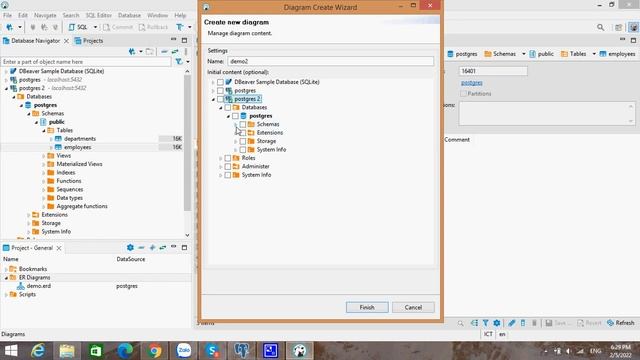Click the Transaction mode toolbar icon
The image size is (640, 360).
click(180, 27)
